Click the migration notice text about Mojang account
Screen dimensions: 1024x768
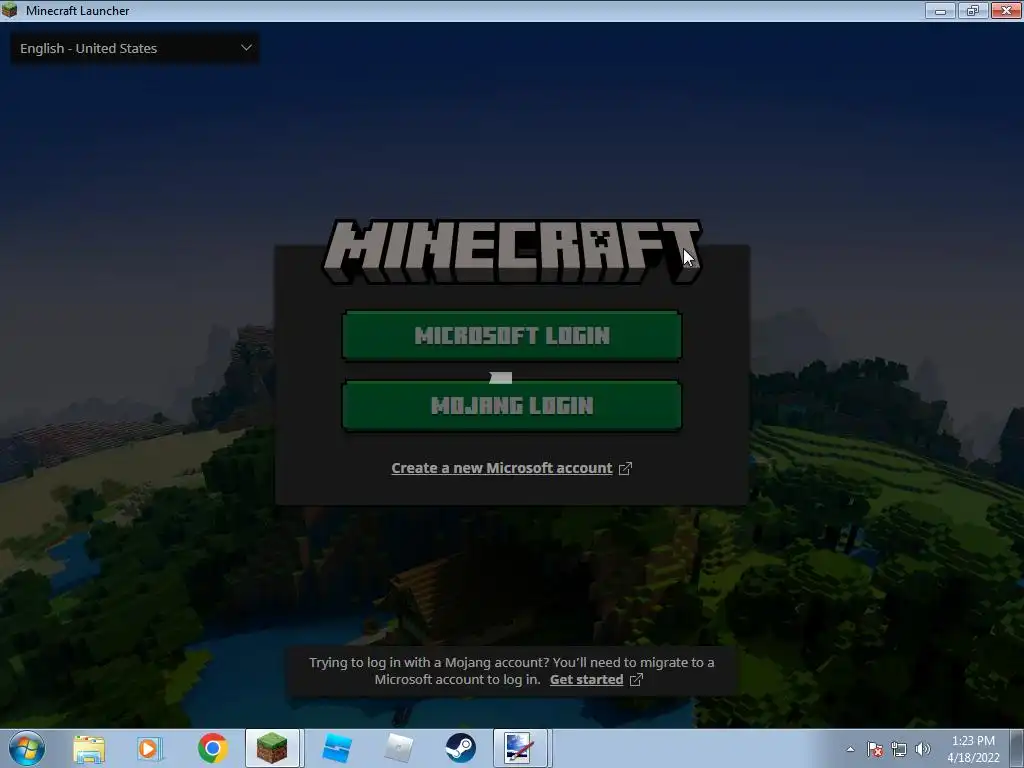click(511, 671)
